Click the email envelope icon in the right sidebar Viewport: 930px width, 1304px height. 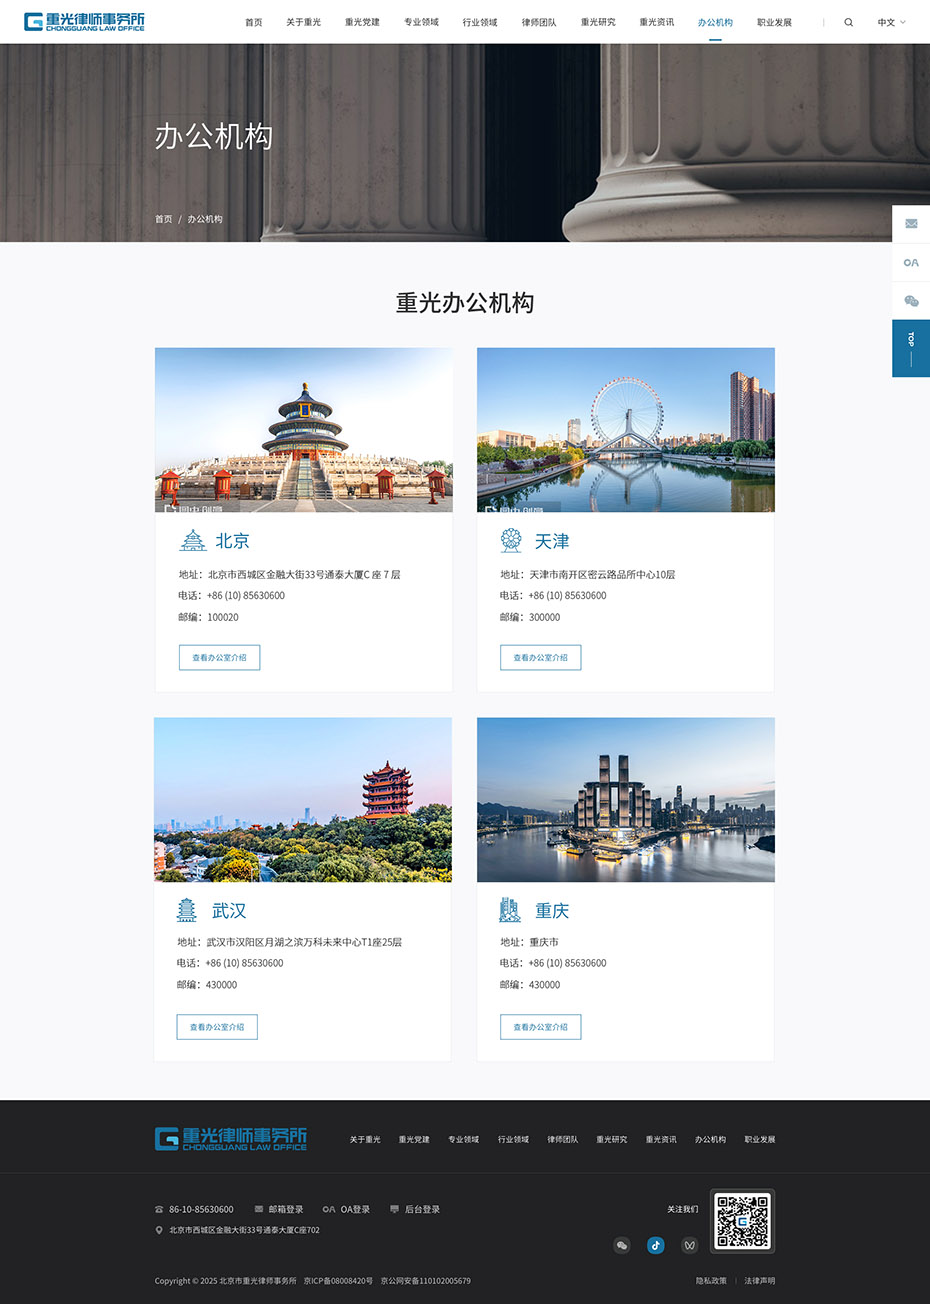point(911,223)
